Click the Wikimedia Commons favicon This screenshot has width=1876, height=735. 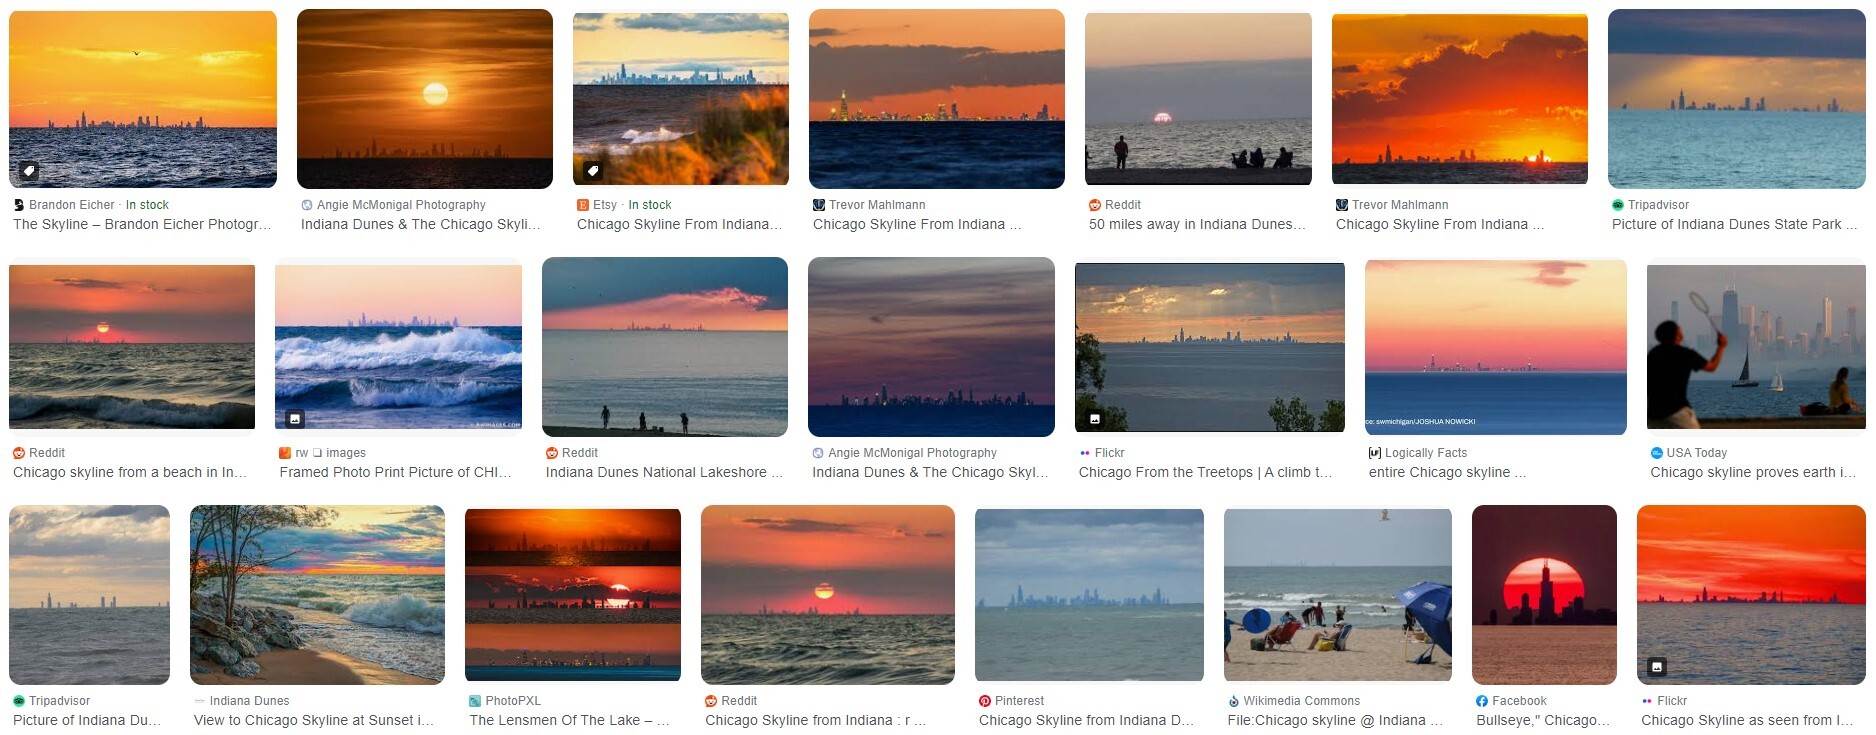(1234, 701)
